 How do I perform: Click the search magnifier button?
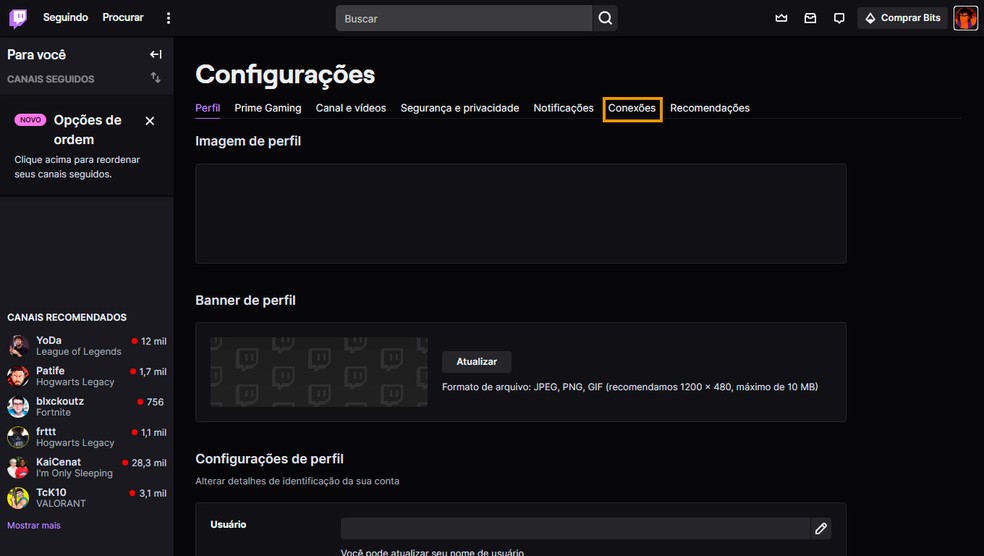[x=605, y=18]
